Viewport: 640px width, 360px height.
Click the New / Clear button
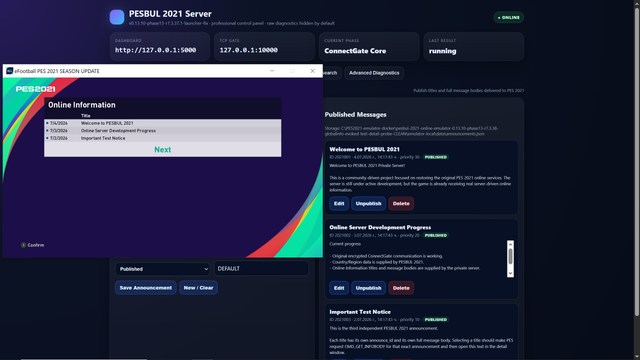(x=198, y=288)
